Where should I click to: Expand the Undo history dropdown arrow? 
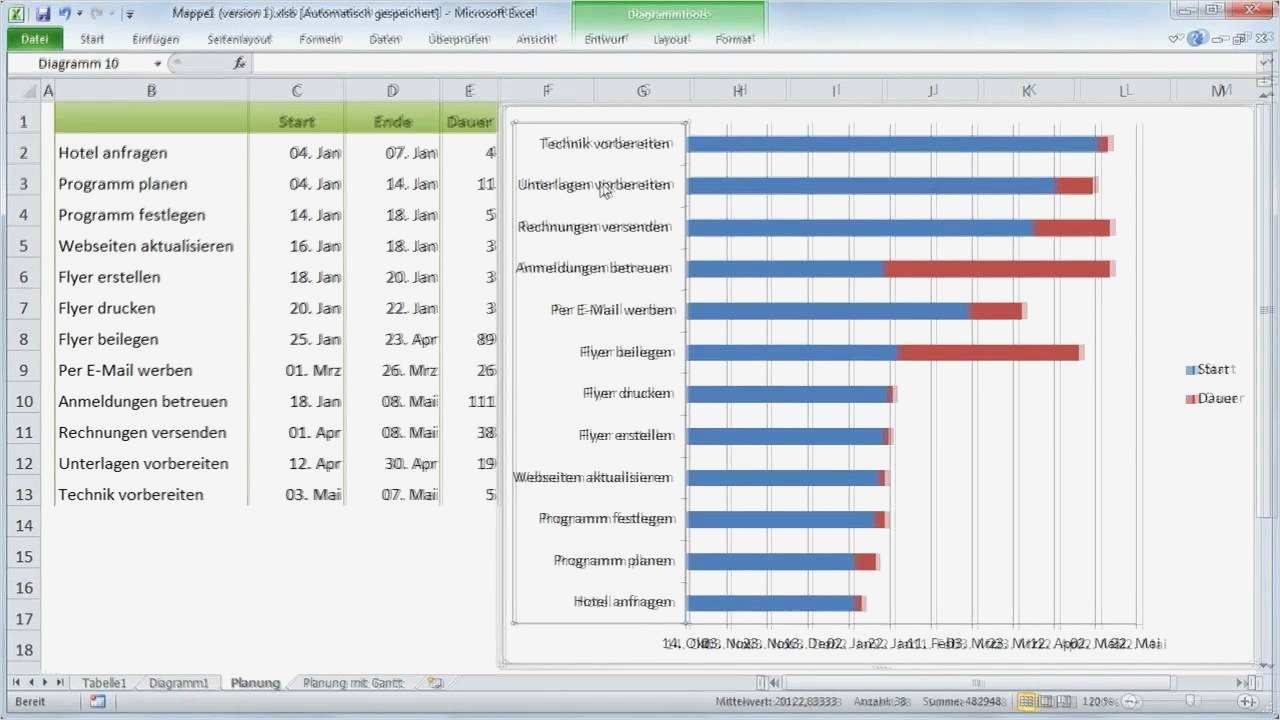coord(79,14)
